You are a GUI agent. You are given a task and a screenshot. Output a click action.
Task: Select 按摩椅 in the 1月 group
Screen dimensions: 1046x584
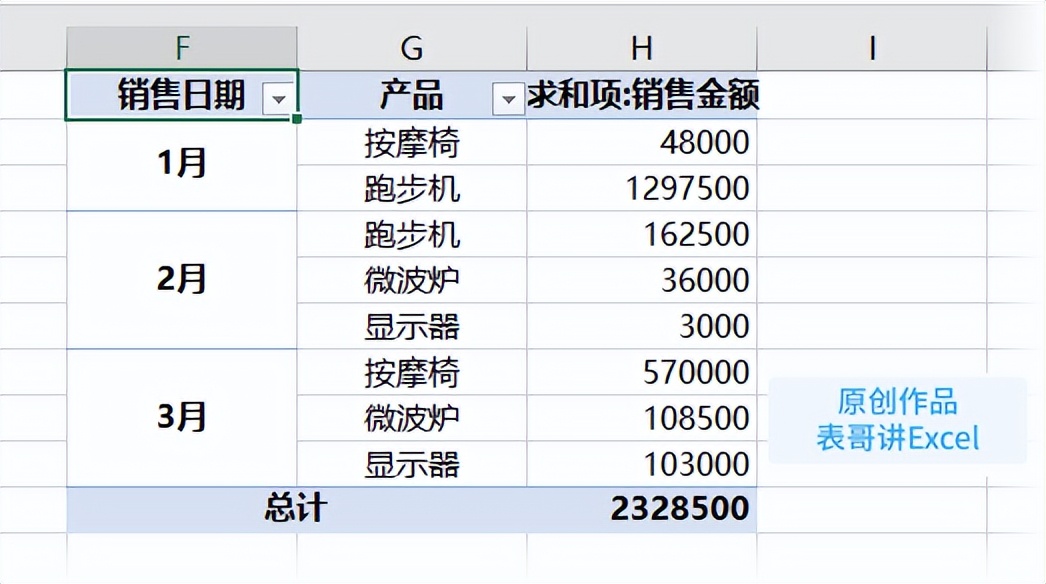[x=412, y=143]
